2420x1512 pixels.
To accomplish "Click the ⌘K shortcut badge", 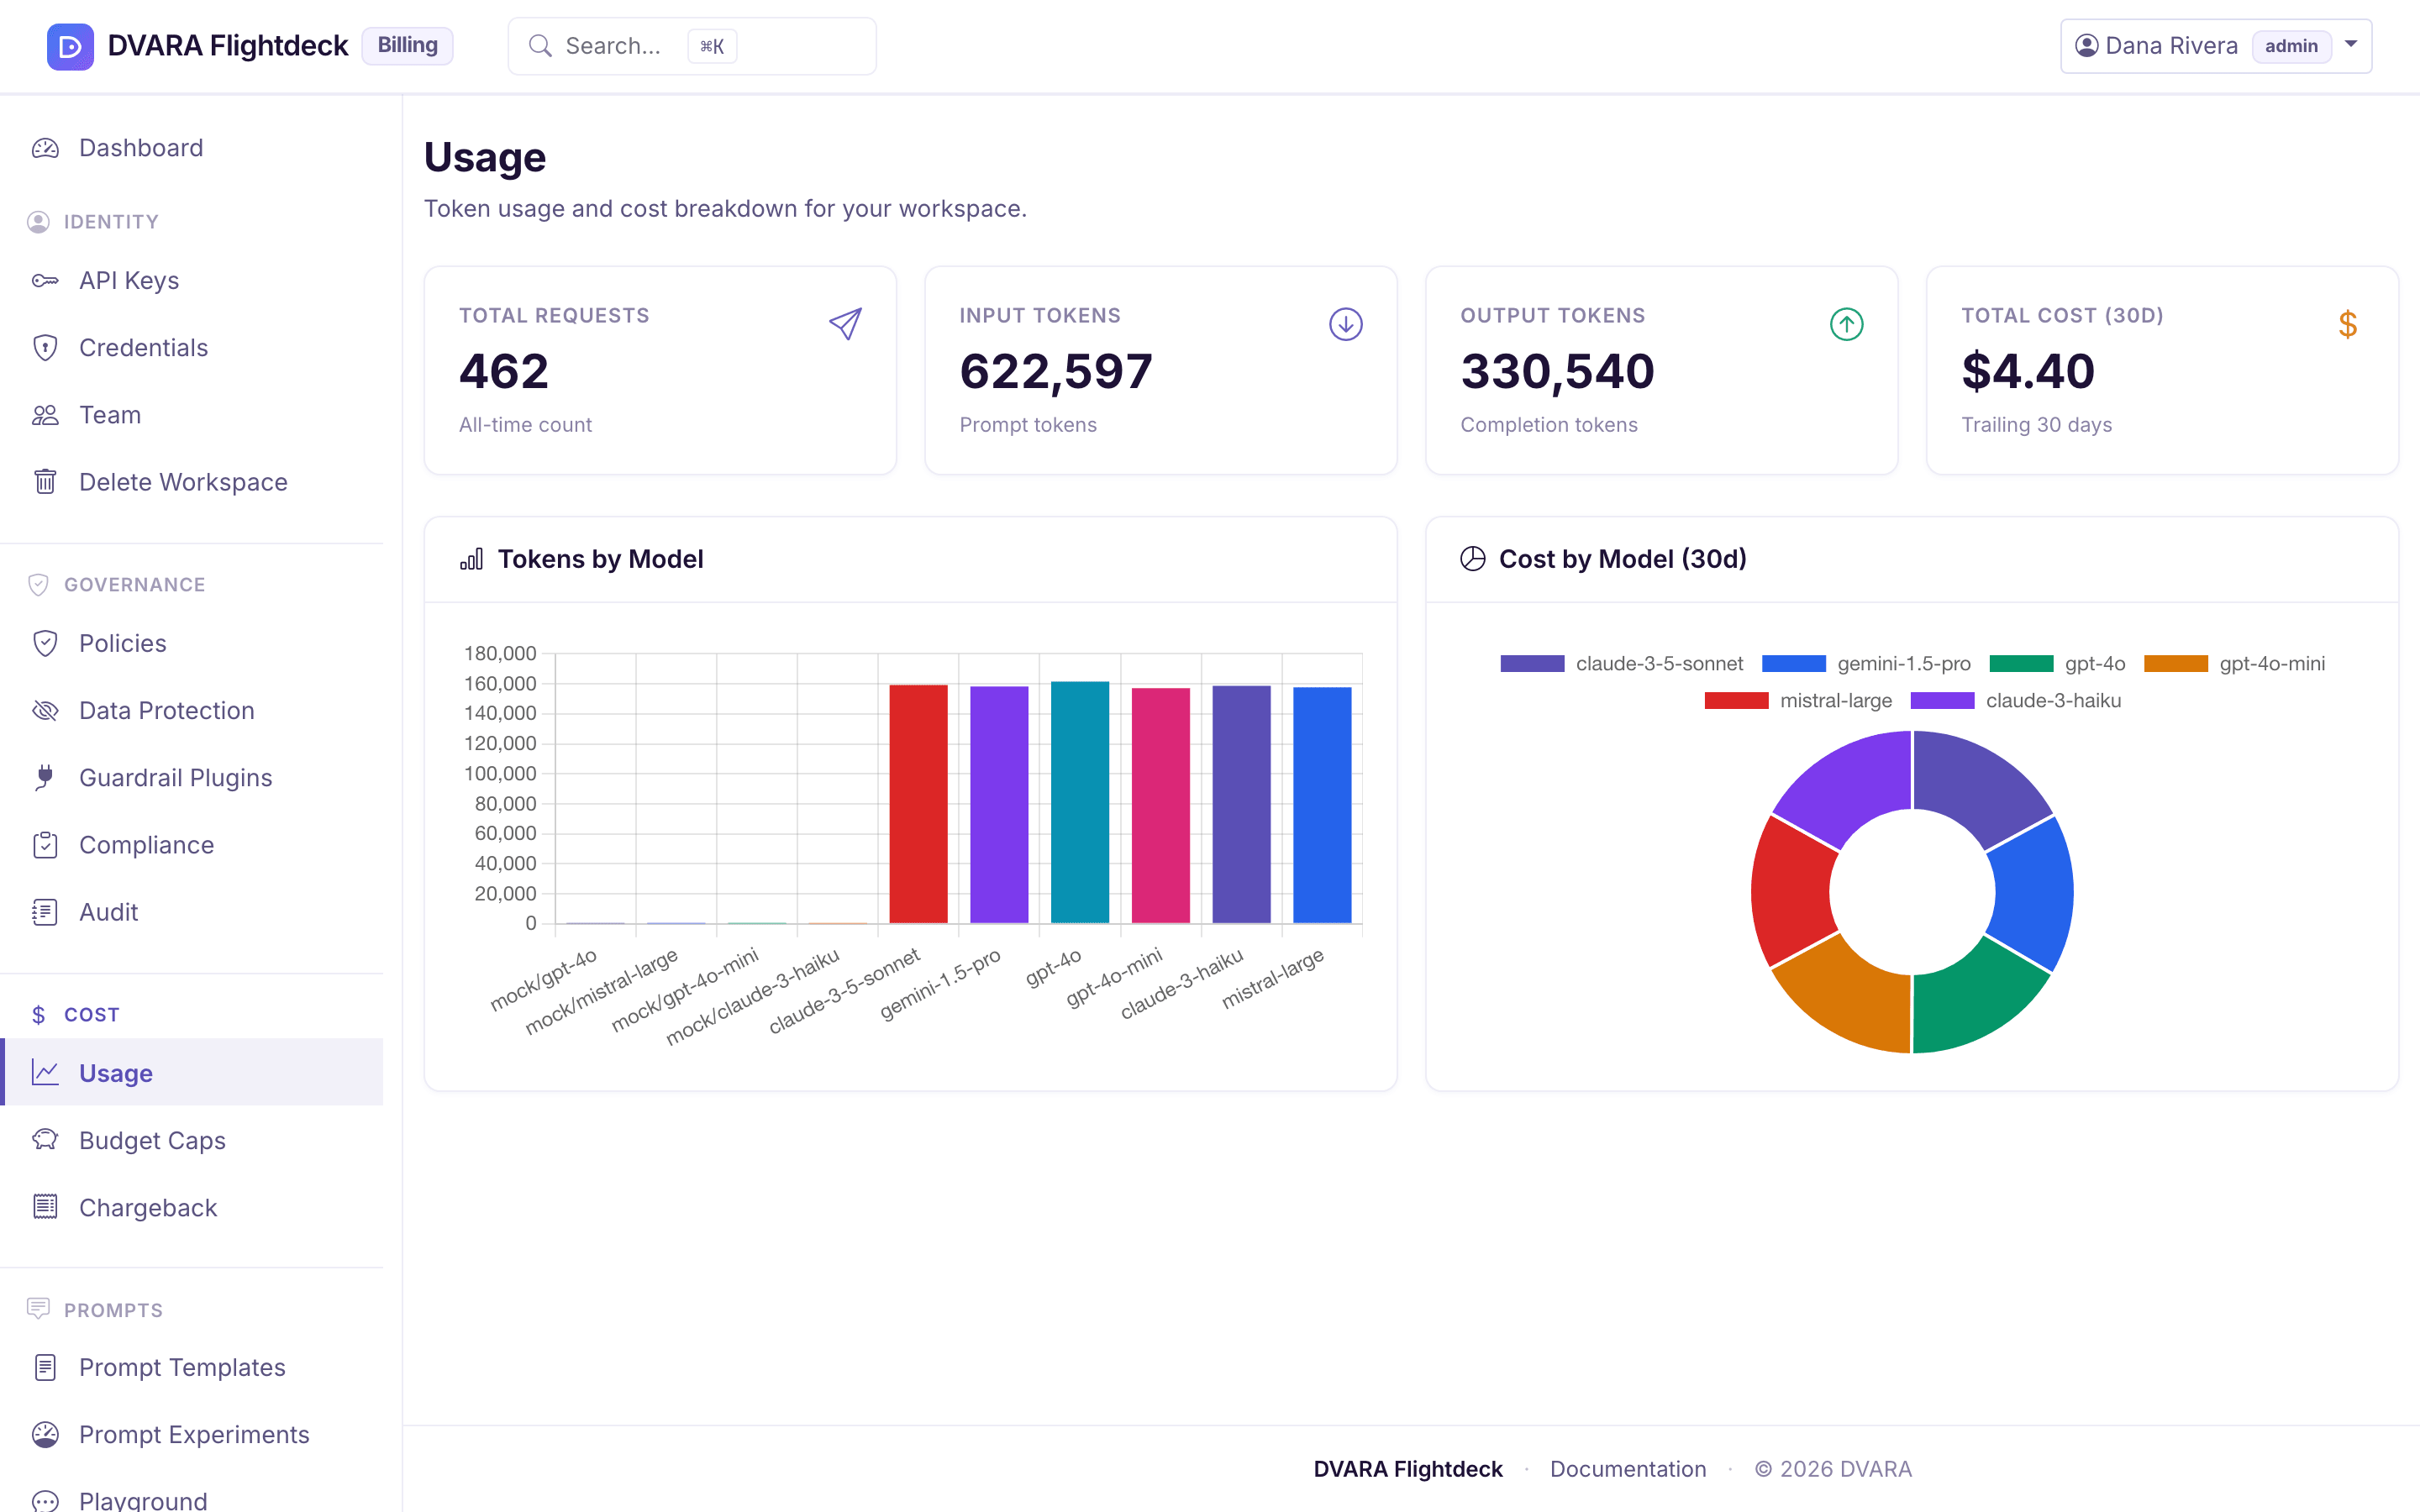I will click(x=712, y=46).
